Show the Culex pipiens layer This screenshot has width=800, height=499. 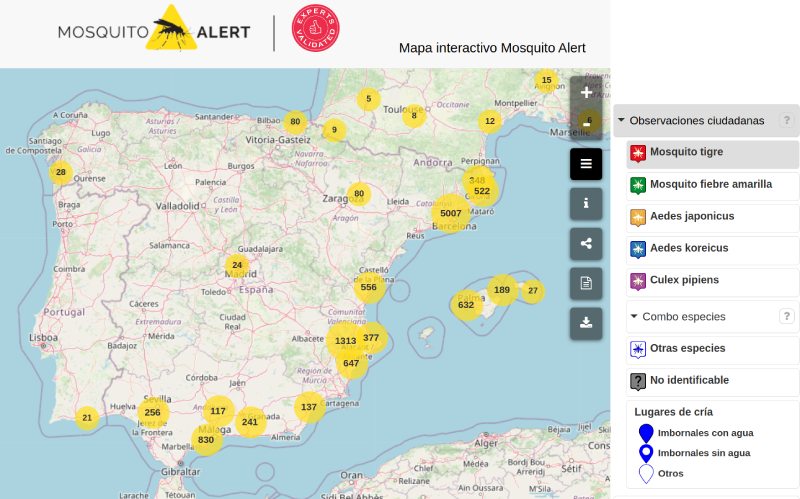point(712,281)
